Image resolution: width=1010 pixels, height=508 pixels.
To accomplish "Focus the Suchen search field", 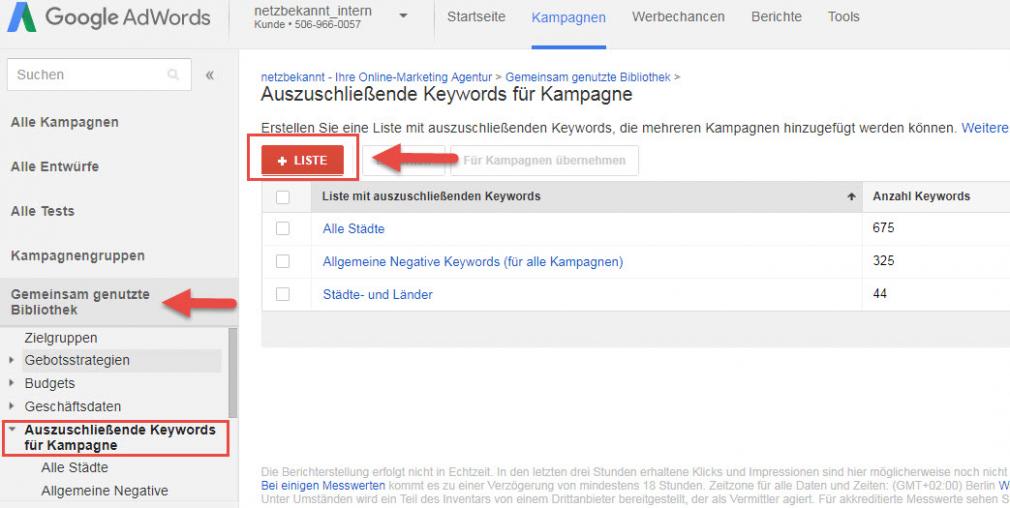I will (99, 75).
